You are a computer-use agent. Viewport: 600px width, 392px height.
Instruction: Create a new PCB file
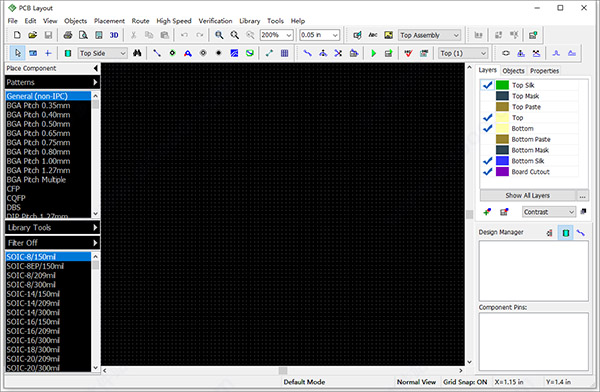pyautogui.click(x=17, y=35)
